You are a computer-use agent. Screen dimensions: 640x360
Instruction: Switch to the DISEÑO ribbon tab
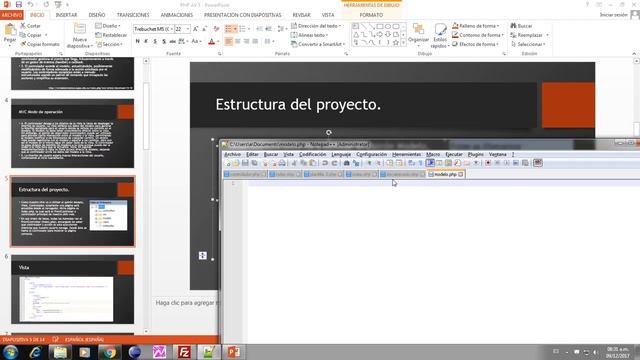pyautogui.click(x=97, y=15)
